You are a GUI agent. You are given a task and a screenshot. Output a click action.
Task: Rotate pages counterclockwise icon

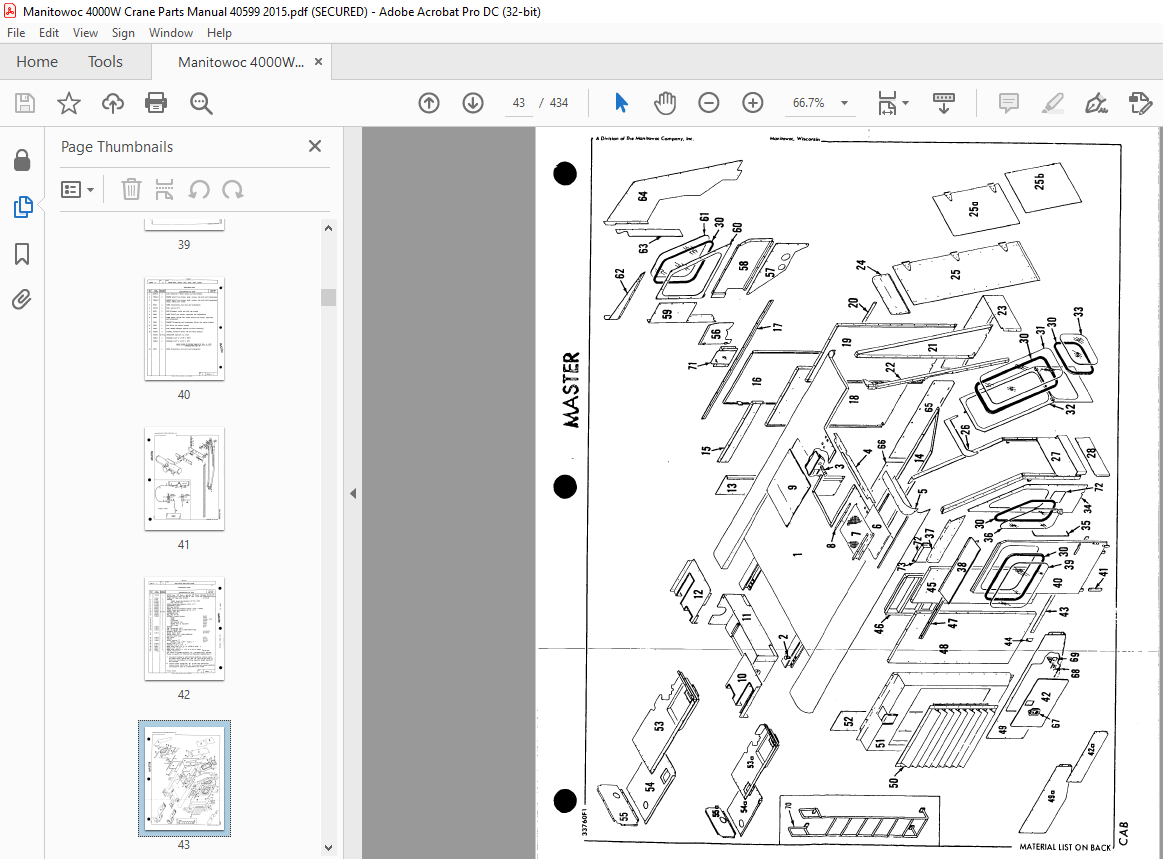198,190
